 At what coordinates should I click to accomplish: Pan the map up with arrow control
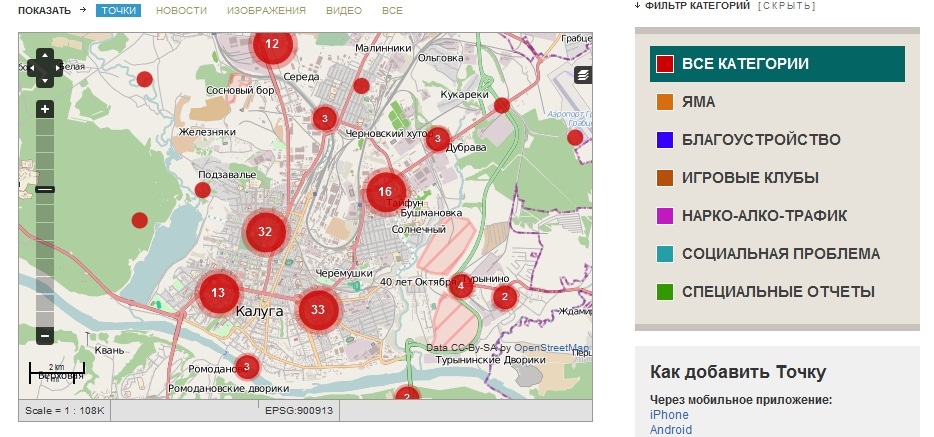(45, 56)
